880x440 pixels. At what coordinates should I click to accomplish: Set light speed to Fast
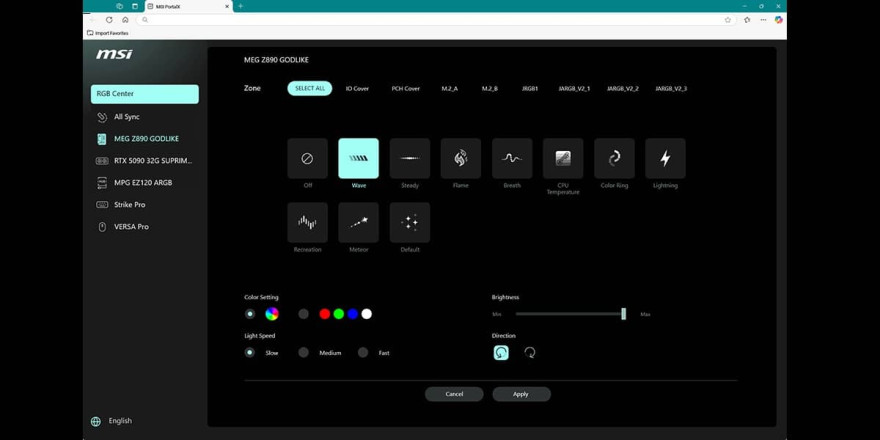363,352
